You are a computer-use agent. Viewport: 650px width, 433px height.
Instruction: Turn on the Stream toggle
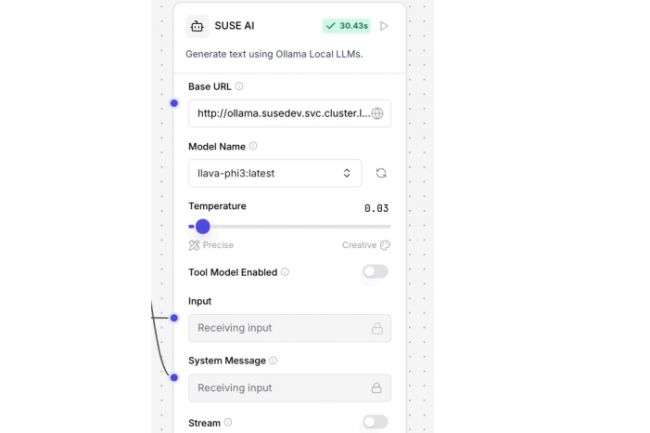click(375, 422)
